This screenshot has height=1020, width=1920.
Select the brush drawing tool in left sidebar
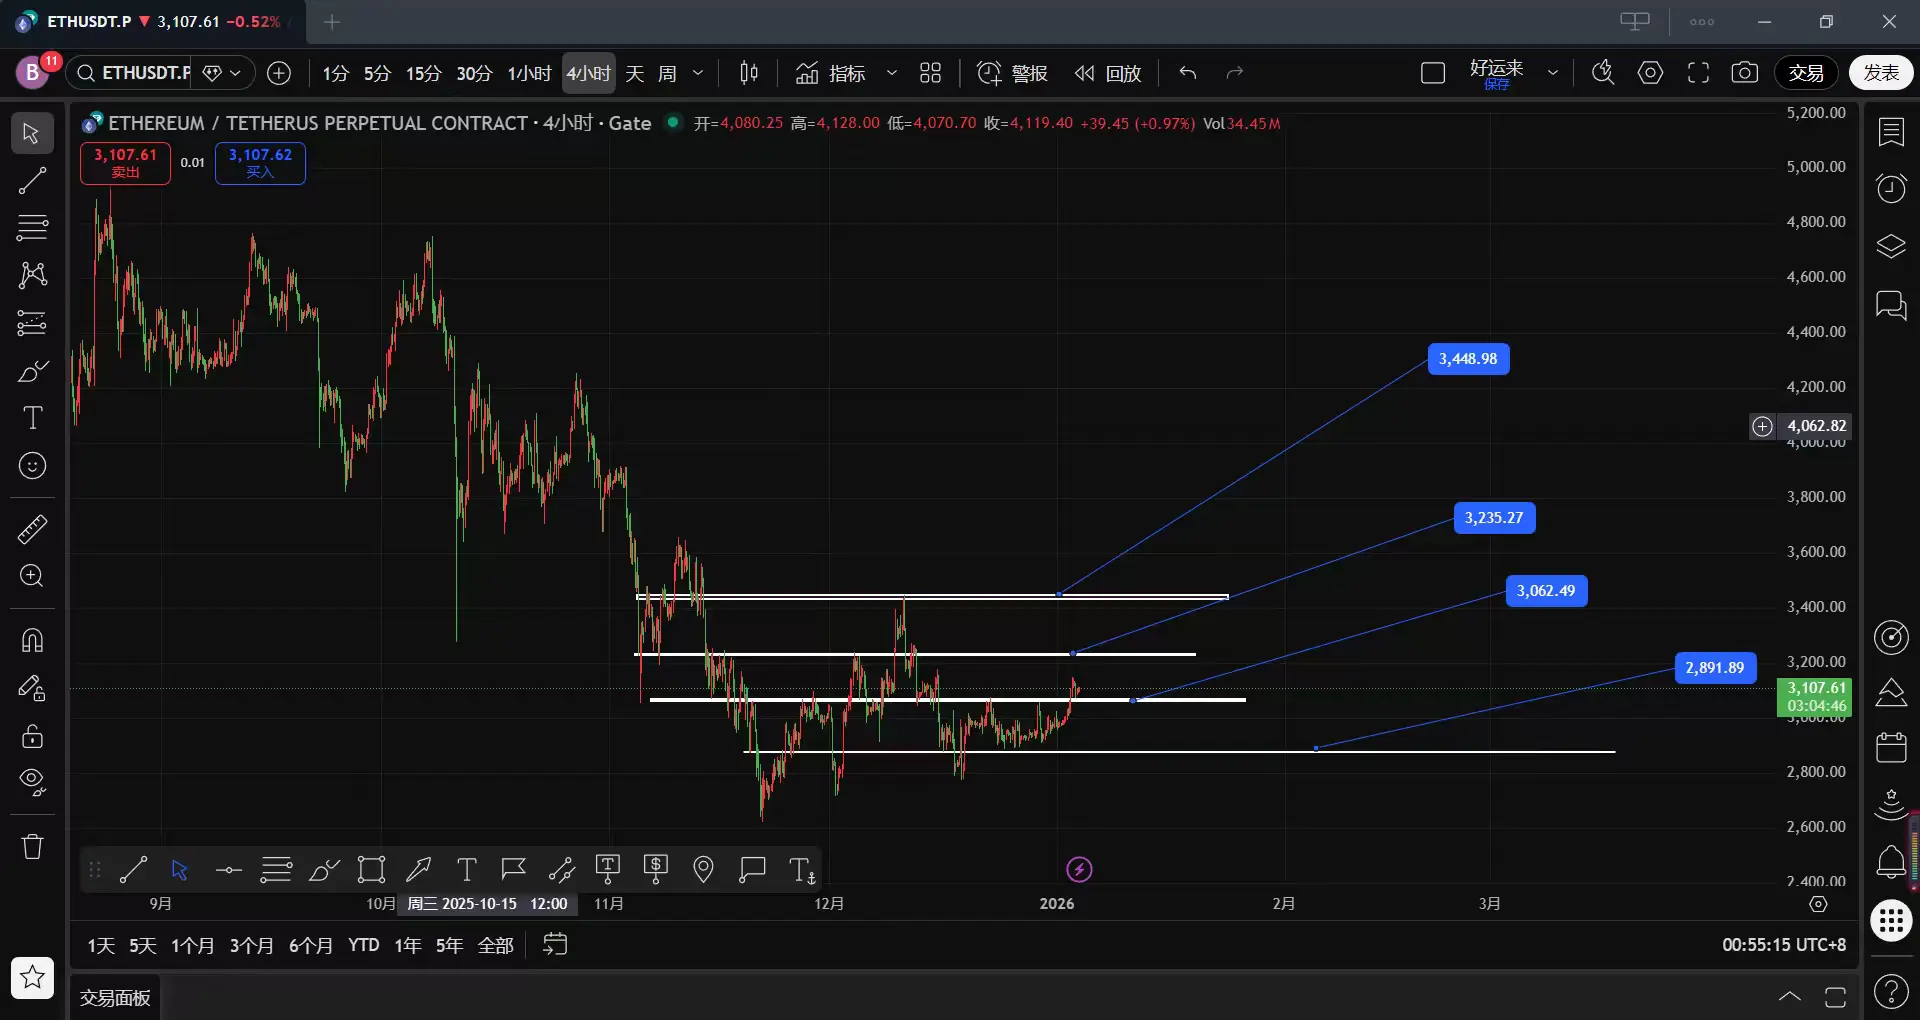point(32,371)
